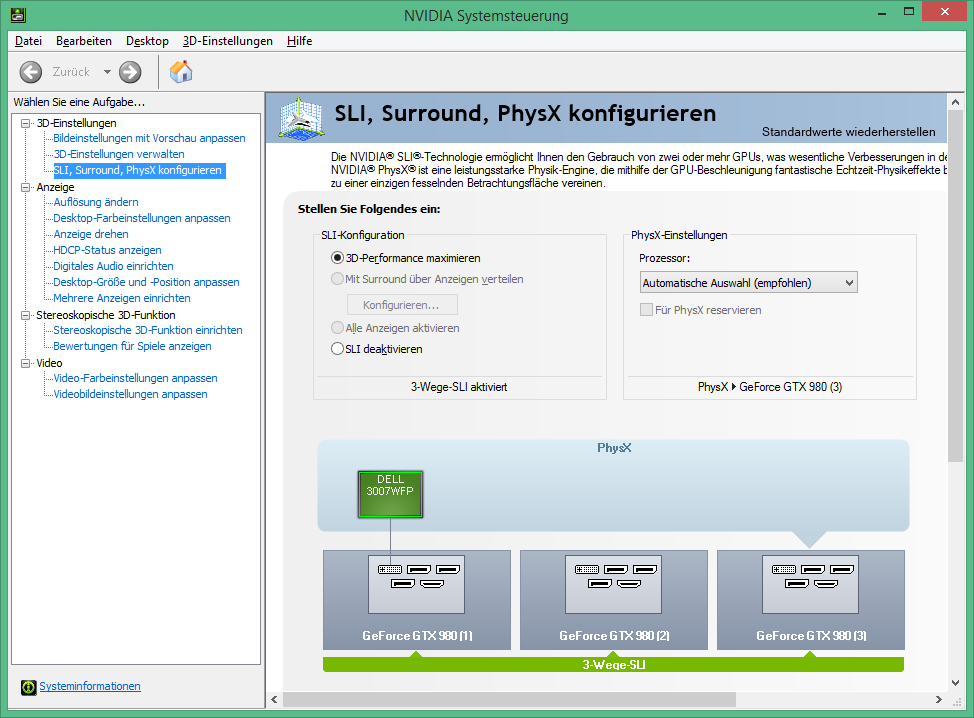Open the 3D-Einstellungen menu
Screen dimensions: 974x718
pos(227,41)
